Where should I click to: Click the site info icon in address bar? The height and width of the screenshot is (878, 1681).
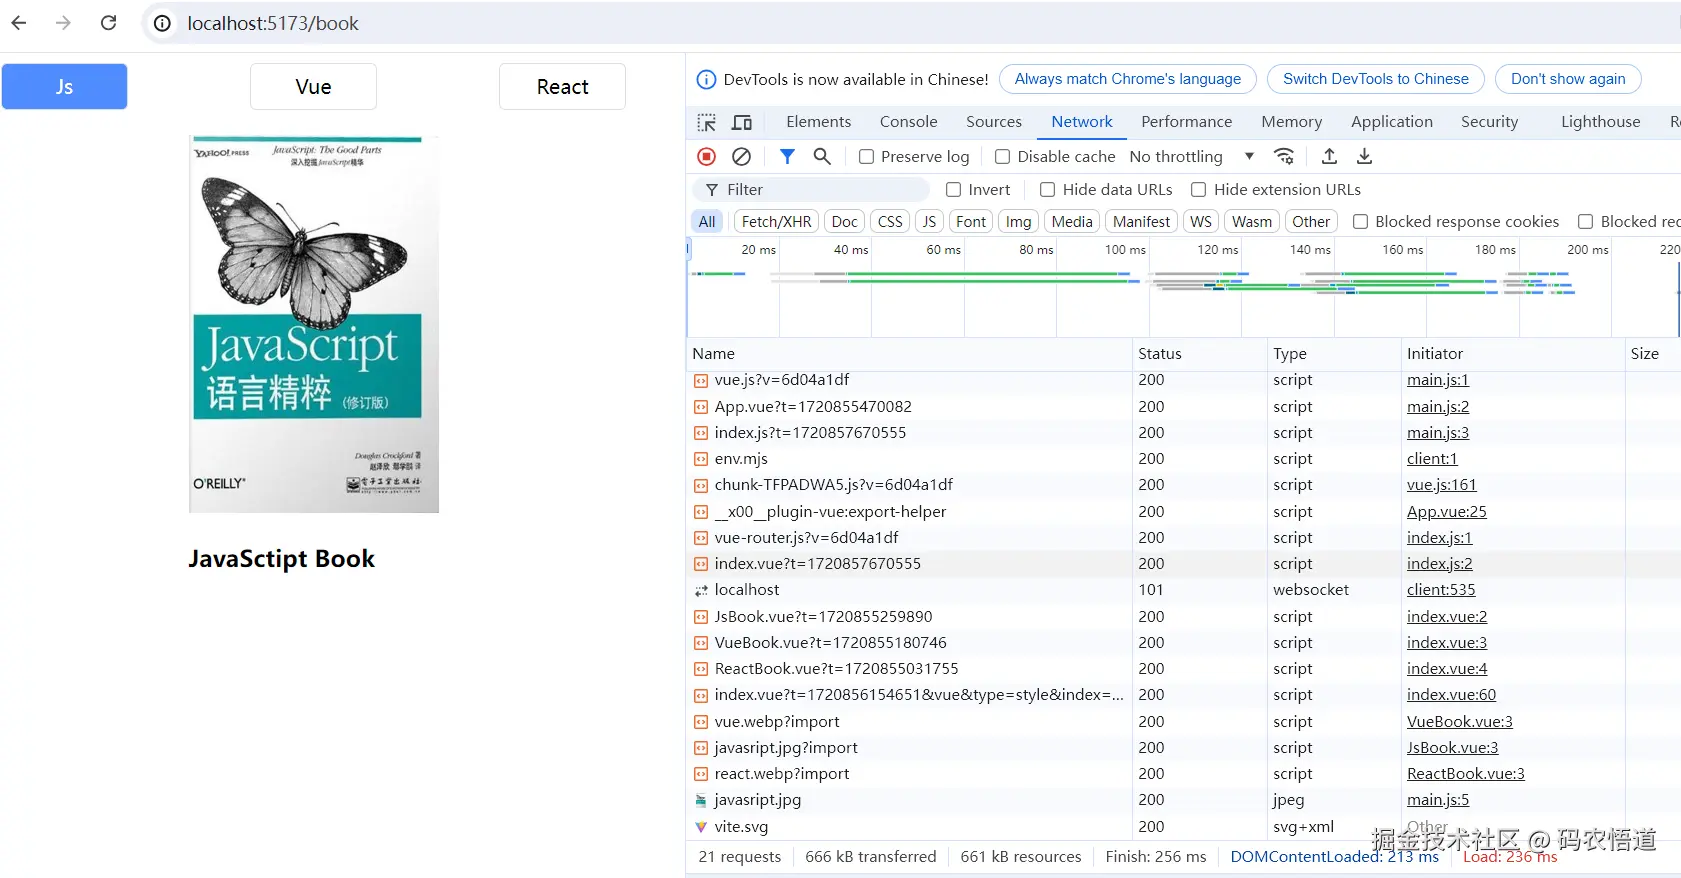pyautogui.click(x=162, y=23)
